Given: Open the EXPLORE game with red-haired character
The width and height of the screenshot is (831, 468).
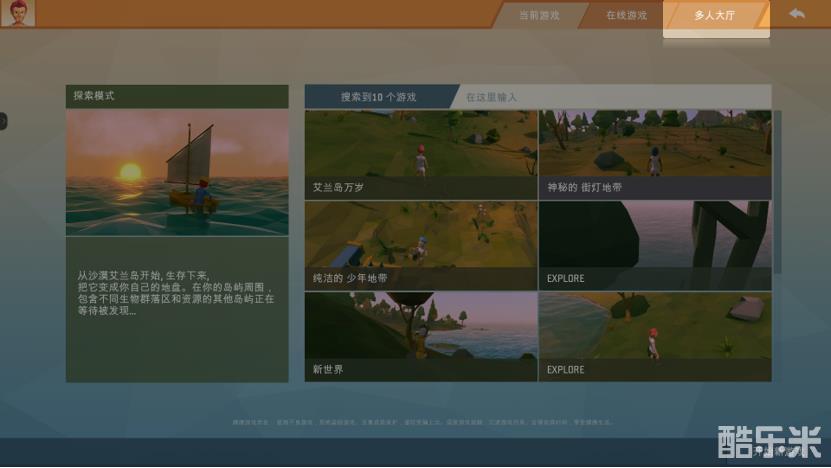Looking at the screenshot, I should [x=655, y=337].
